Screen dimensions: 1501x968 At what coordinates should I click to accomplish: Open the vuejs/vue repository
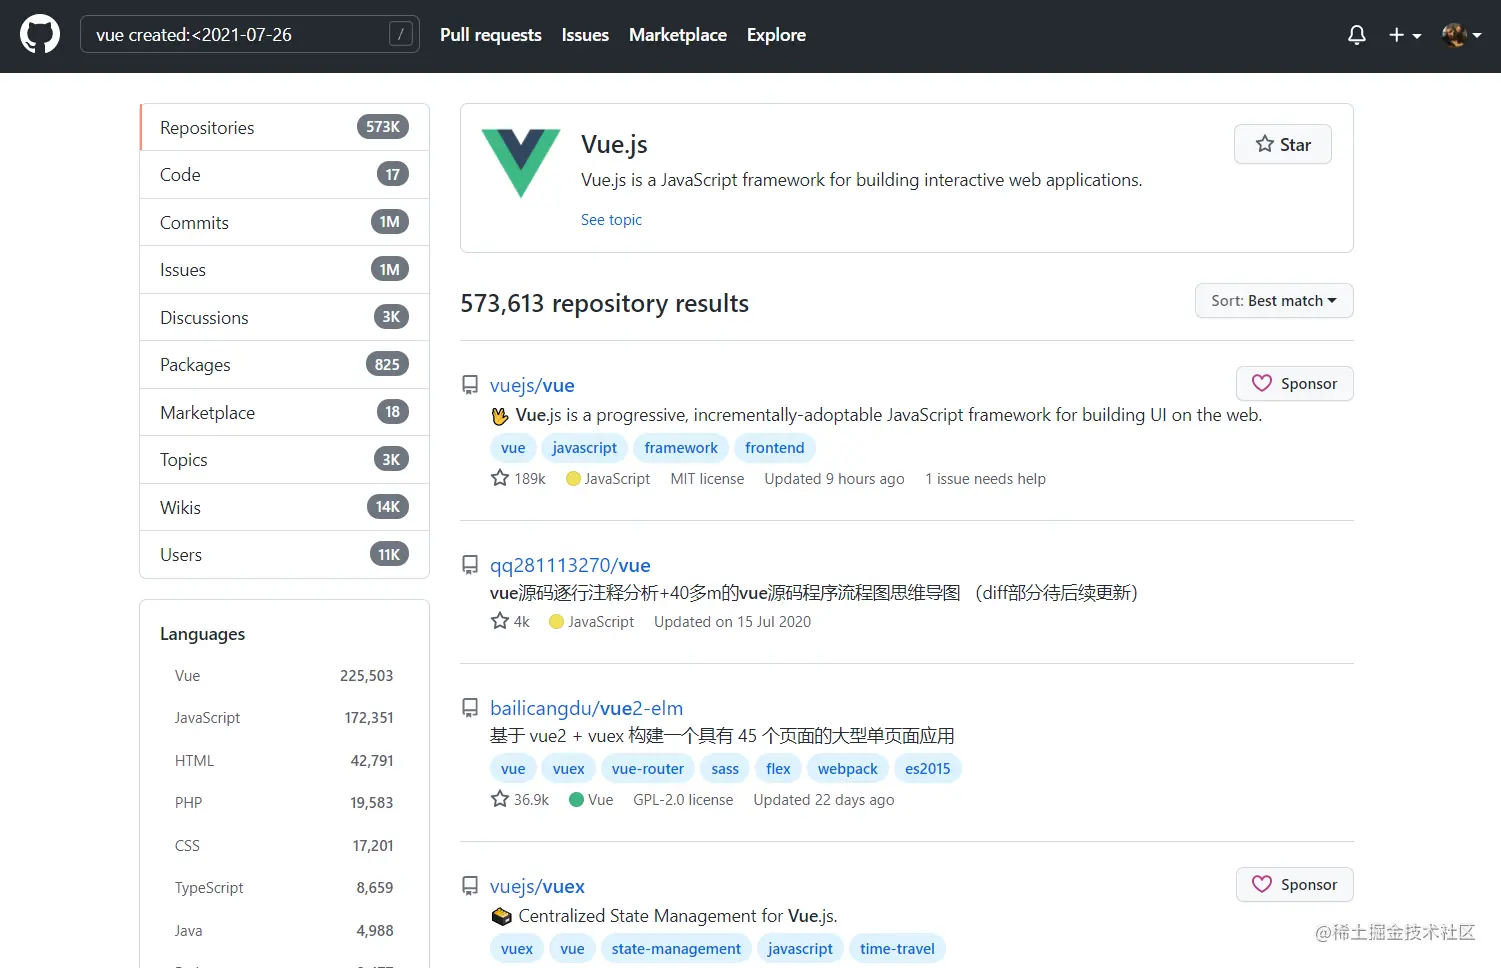532,385
